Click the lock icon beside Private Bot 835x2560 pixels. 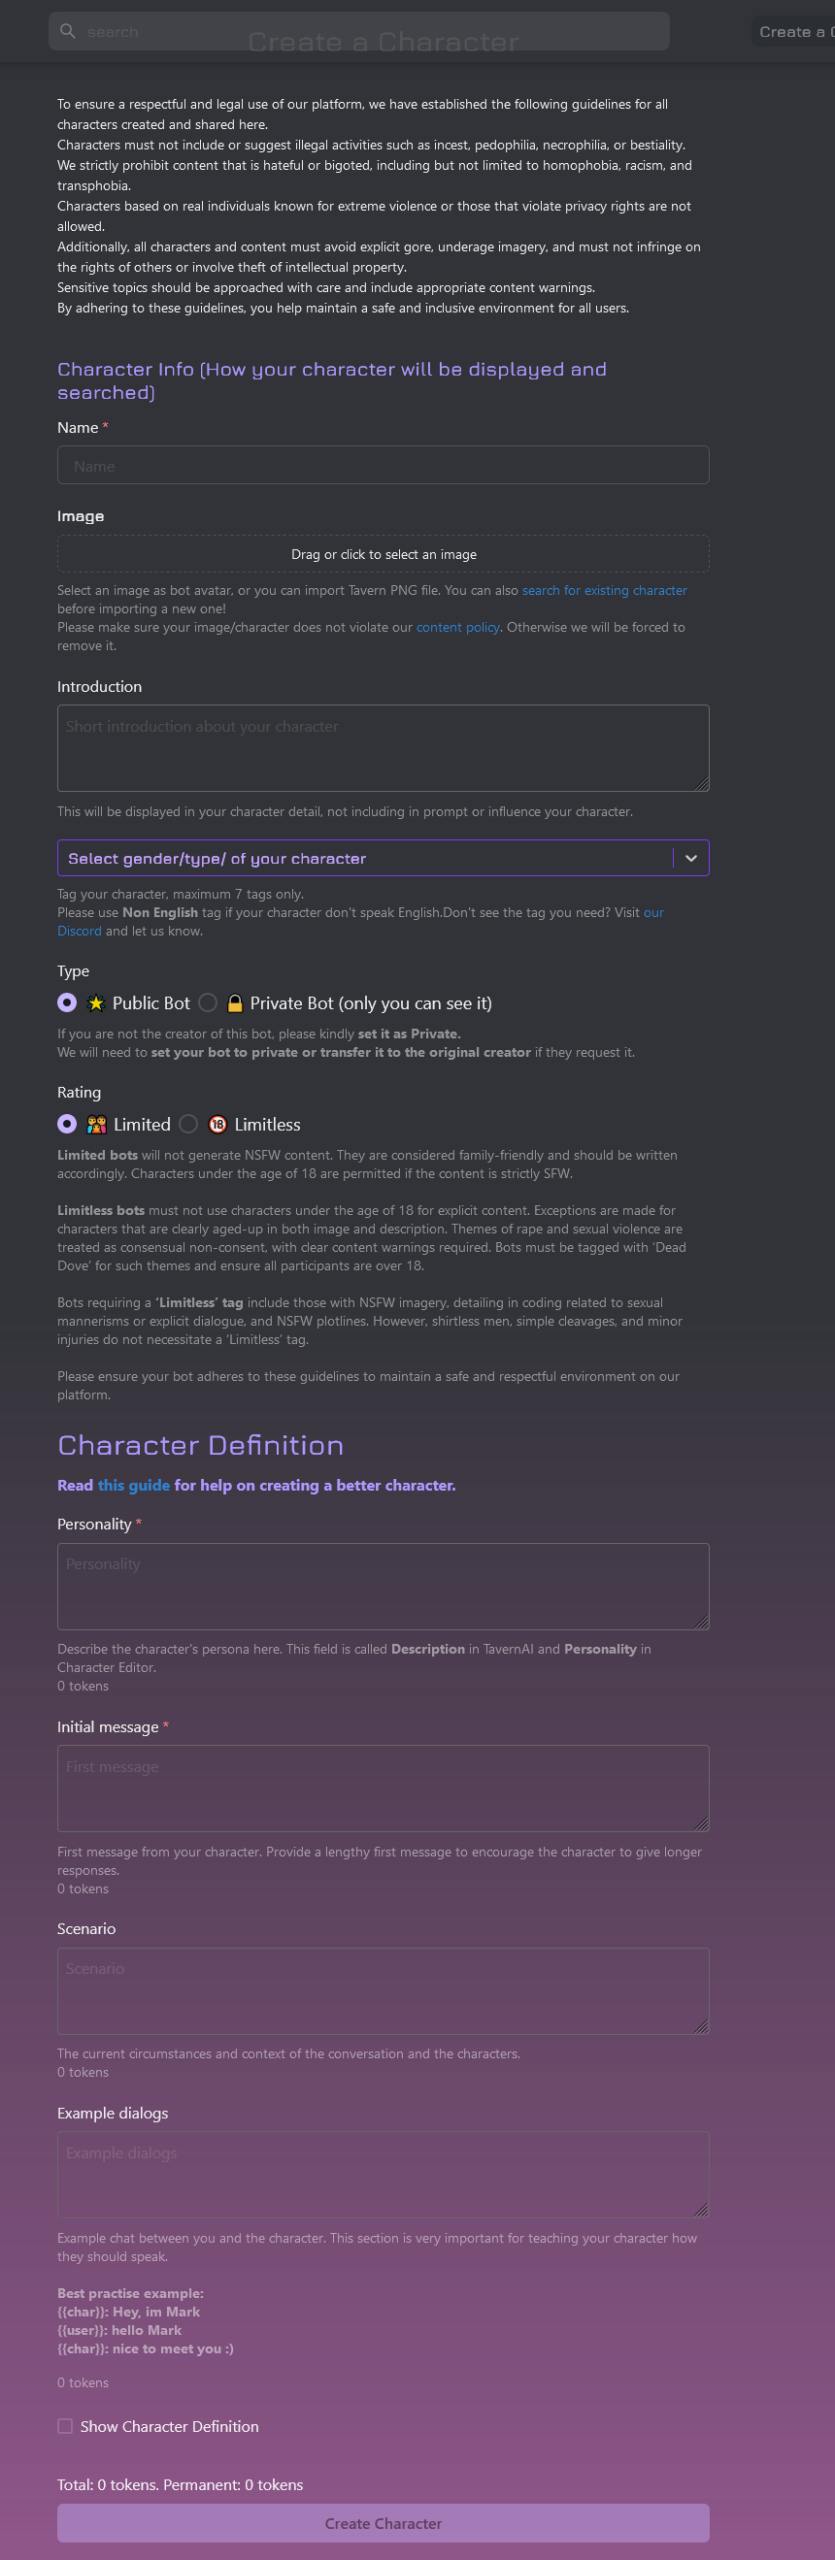(x=235, y=1003)
